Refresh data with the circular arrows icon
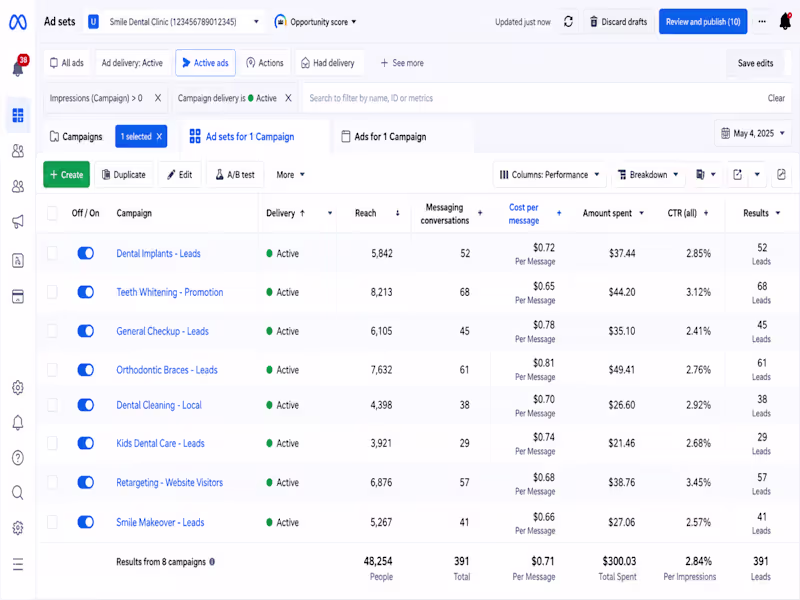 (568, 21)
